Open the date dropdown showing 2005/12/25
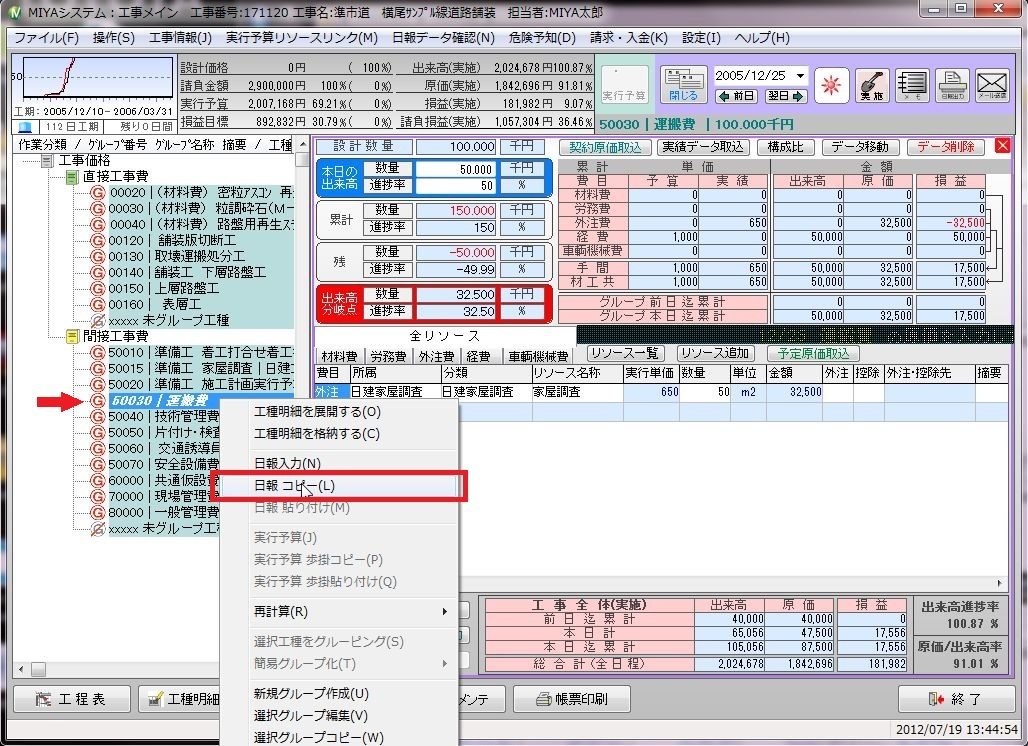 coord(801,76)
